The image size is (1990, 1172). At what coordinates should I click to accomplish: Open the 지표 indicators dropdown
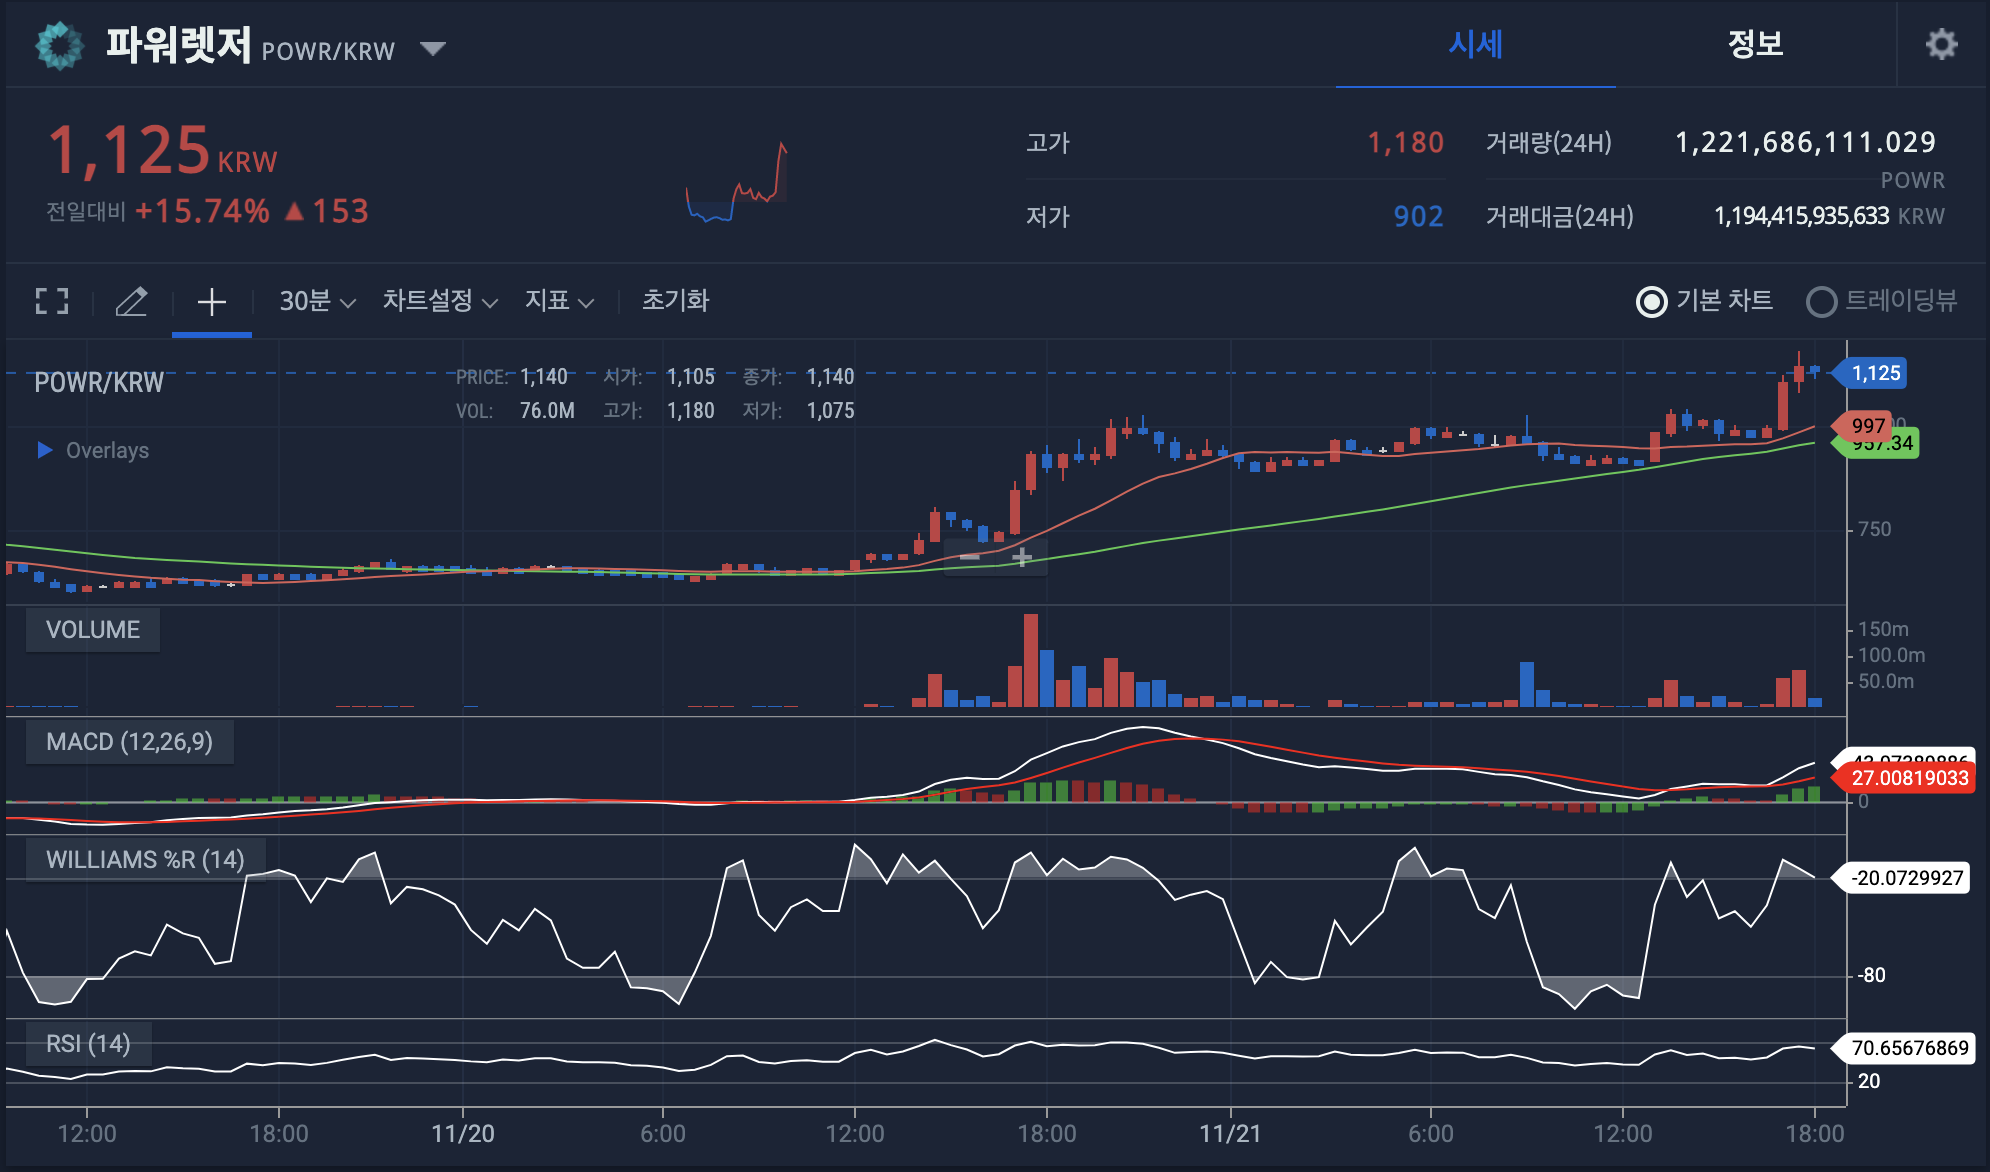(x=559, y=301)
